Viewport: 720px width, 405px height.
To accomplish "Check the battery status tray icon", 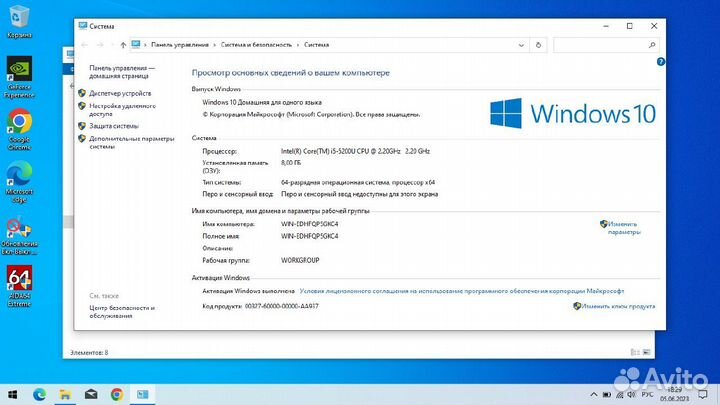I will pyautogui.click(x=607, y=394).
